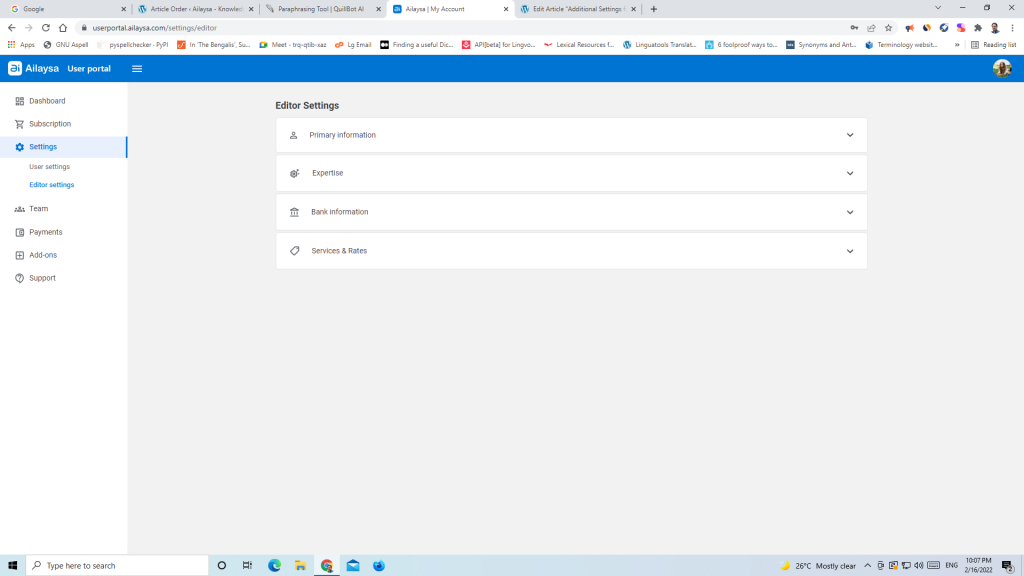The image size is (1024, 576).
Task: Expand the Services & Rates section
Action: (x=571, y=251)
